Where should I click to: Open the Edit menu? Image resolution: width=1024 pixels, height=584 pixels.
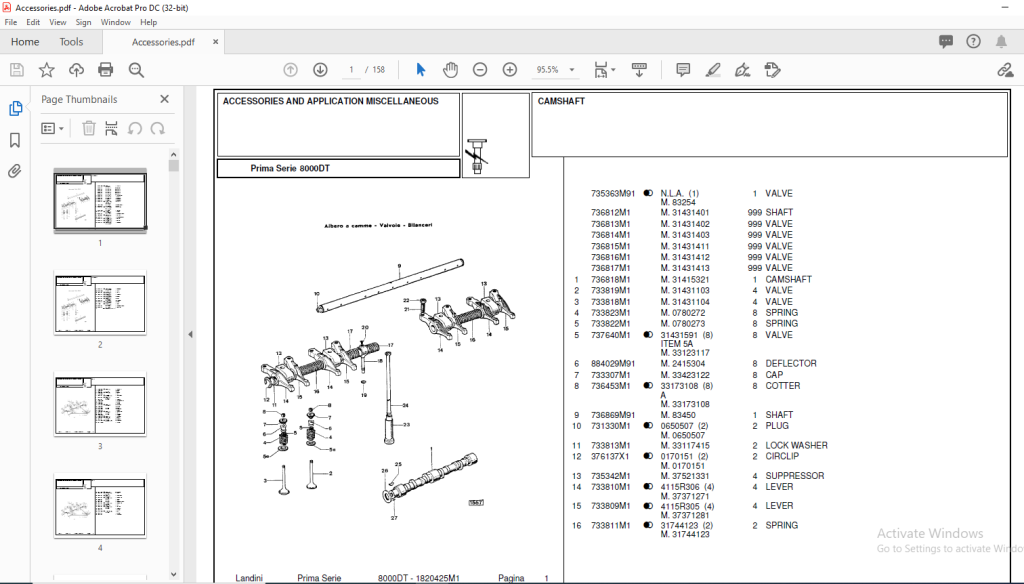click(33, 22)
